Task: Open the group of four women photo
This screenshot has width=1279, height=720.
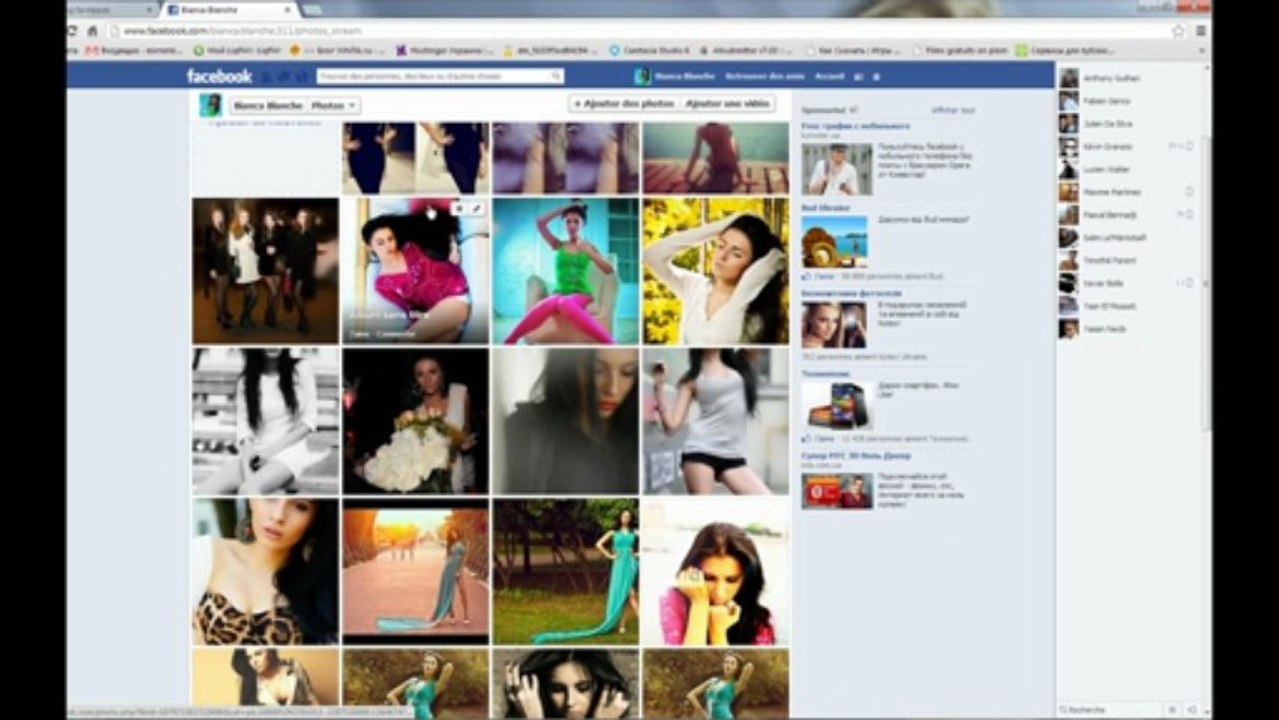Action: (265, 271)
